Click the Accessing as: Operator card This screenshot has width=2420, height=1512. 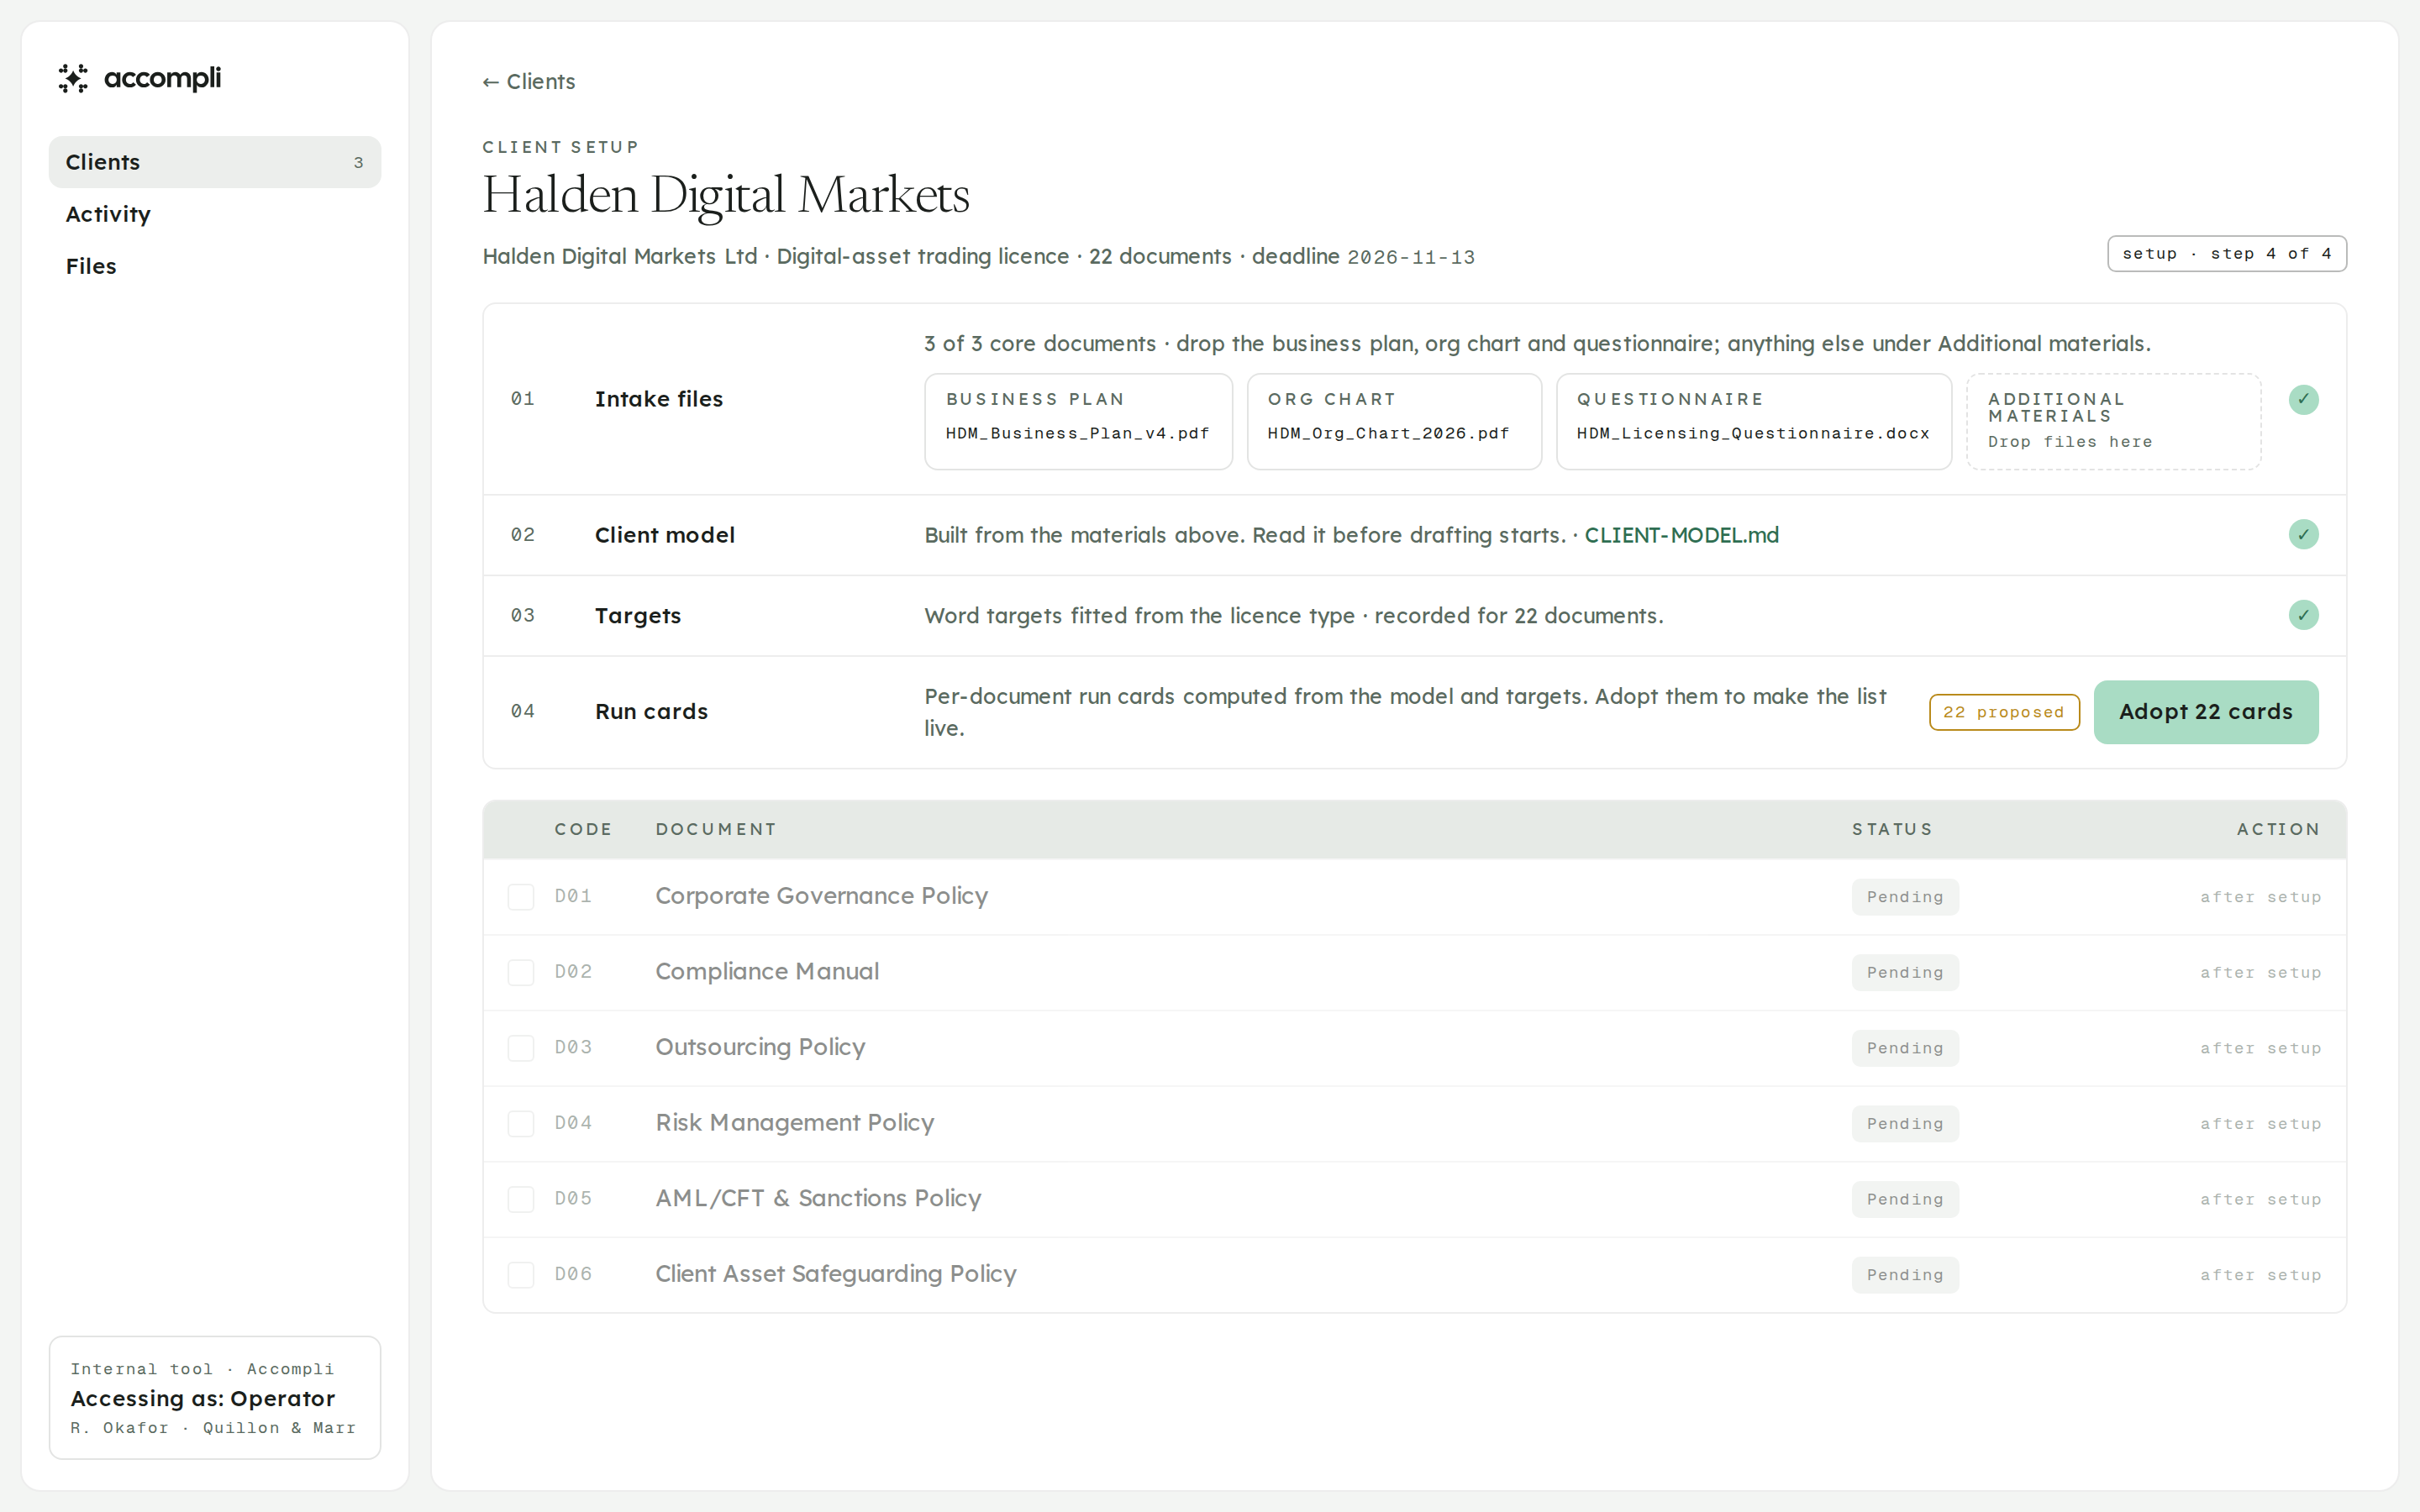[215, 1397]
